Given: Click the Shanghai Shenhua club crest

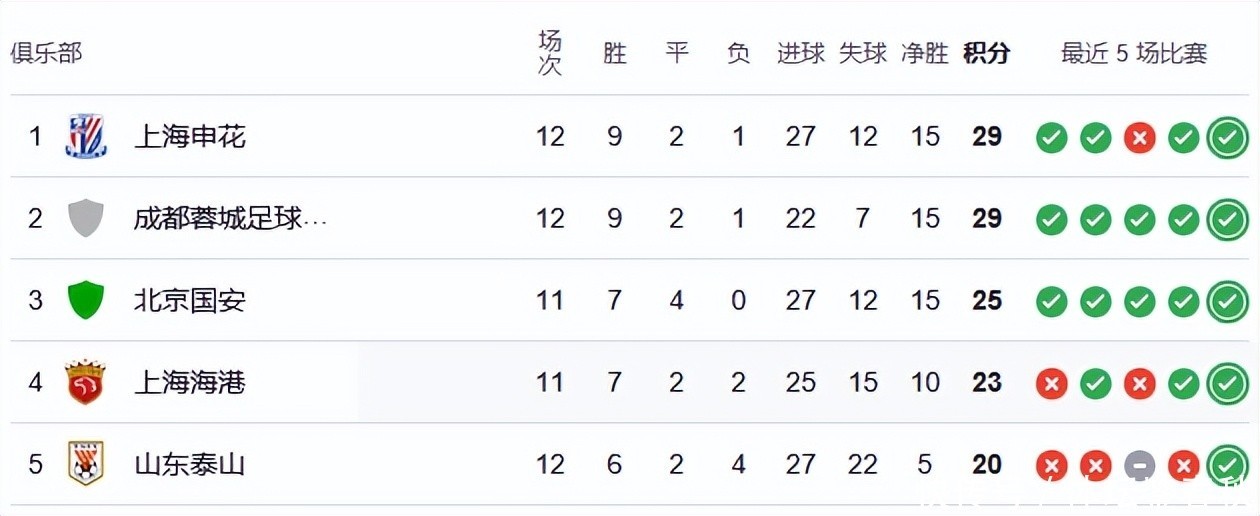Looking at the screenshot, I should tap(86, 136).
